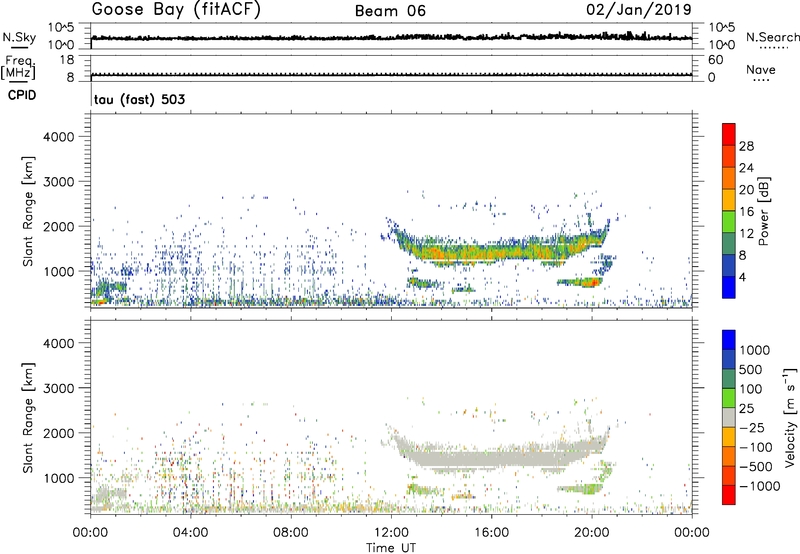Click the '24' label on Power colorbar
800x554 pixels.
pyautogui.click(x=746, y=168)
